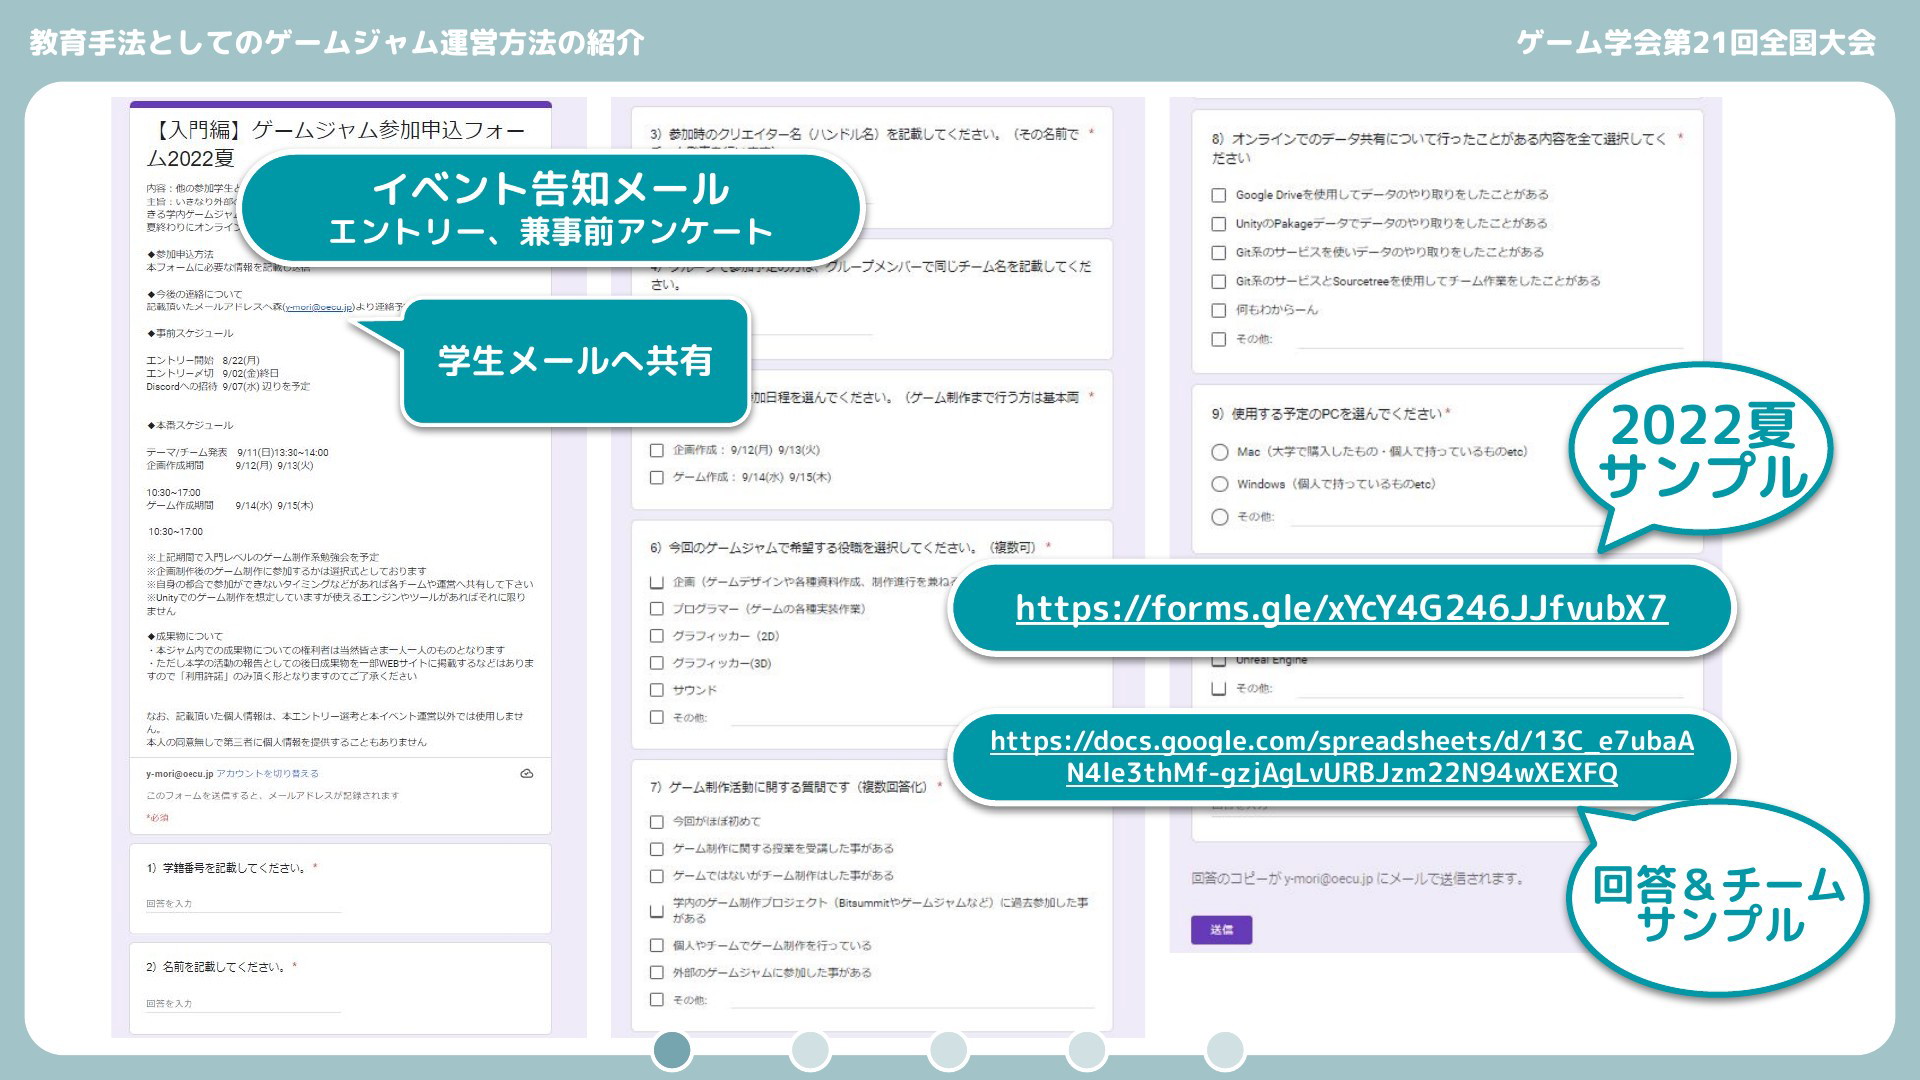Focus the 名前 answer input field
The height and width of the screenshot is (1080, 1920).
click(x=243, y=1003)
